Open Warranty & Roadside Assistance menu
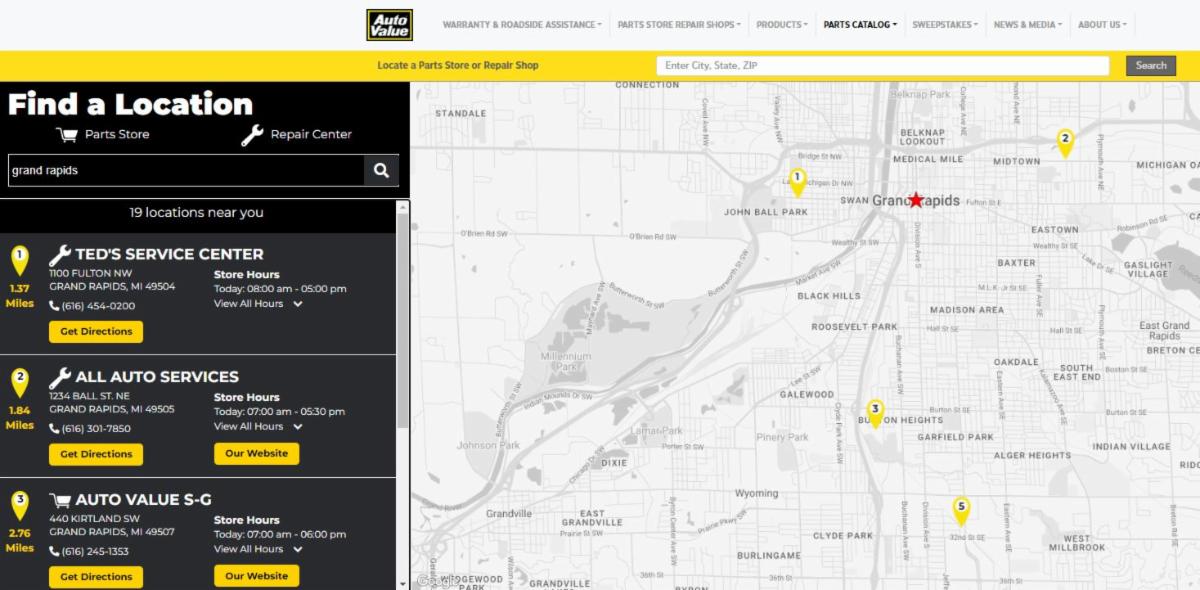Image resolution: width=1200 pixels, height=590 pixels. [x=522, y=25]
